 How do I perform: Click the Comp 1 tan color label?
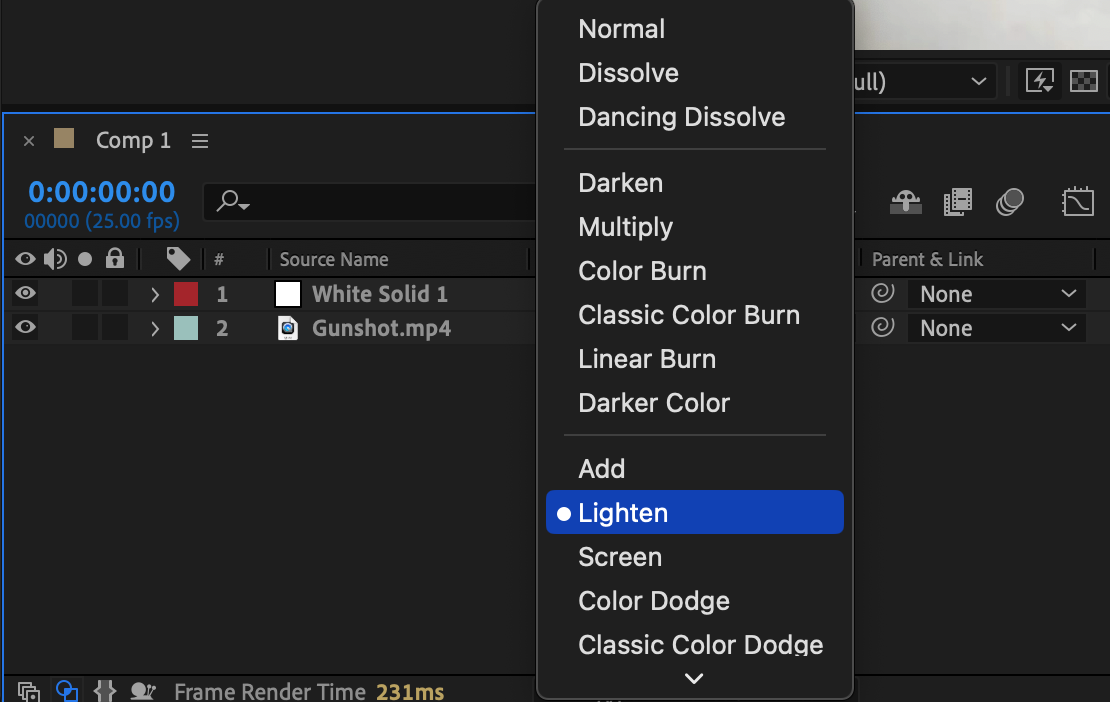[x=64, y=138]
